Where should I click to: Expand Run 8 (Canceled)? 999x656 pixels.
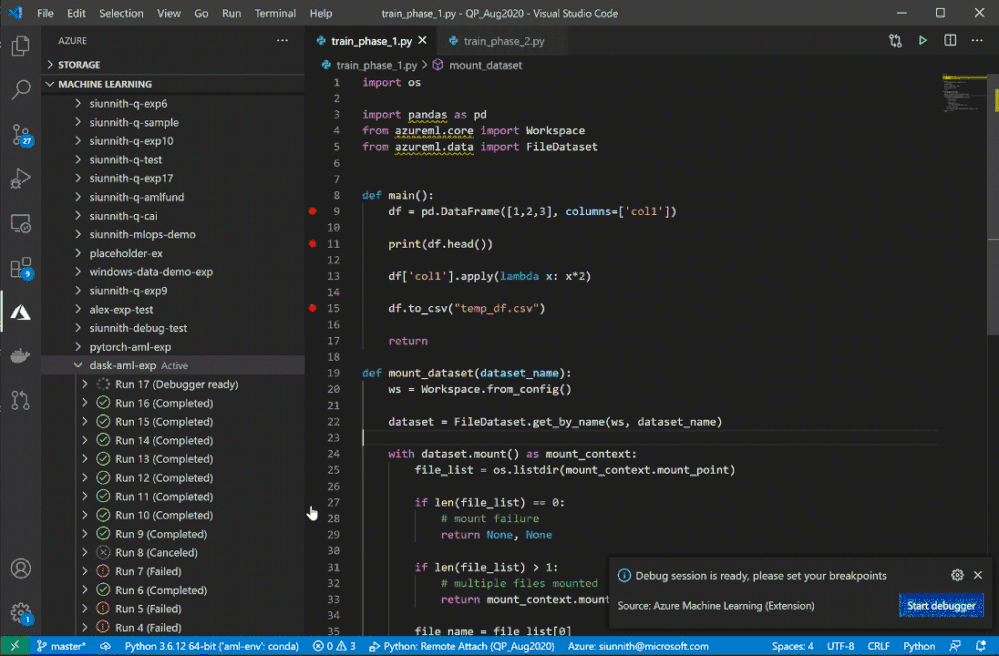coord(85,553)
